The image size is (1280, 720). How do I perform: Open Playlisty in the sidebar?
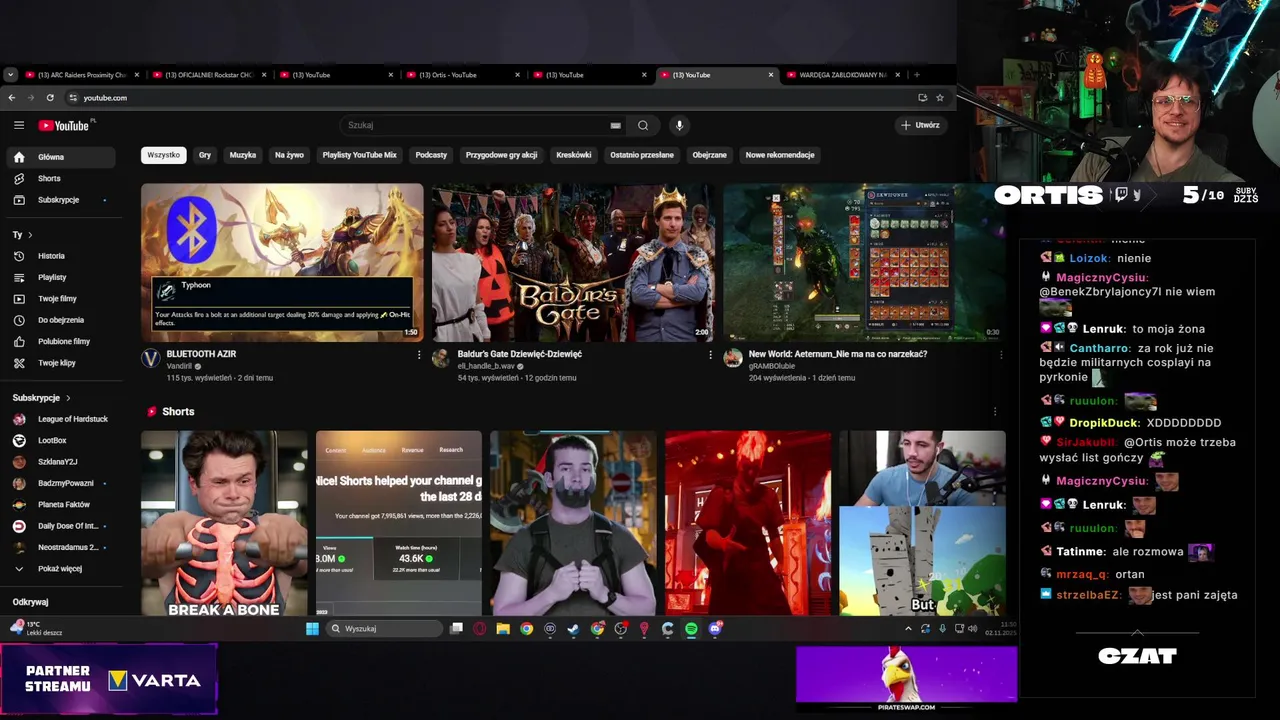(61, 277)
